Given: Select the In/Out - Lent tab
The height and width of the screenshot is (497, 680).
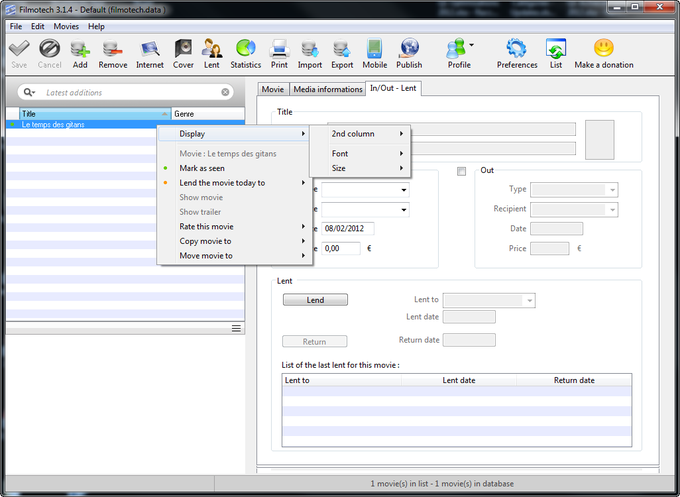Looking at the screenshot, I should tap(393, 88).
